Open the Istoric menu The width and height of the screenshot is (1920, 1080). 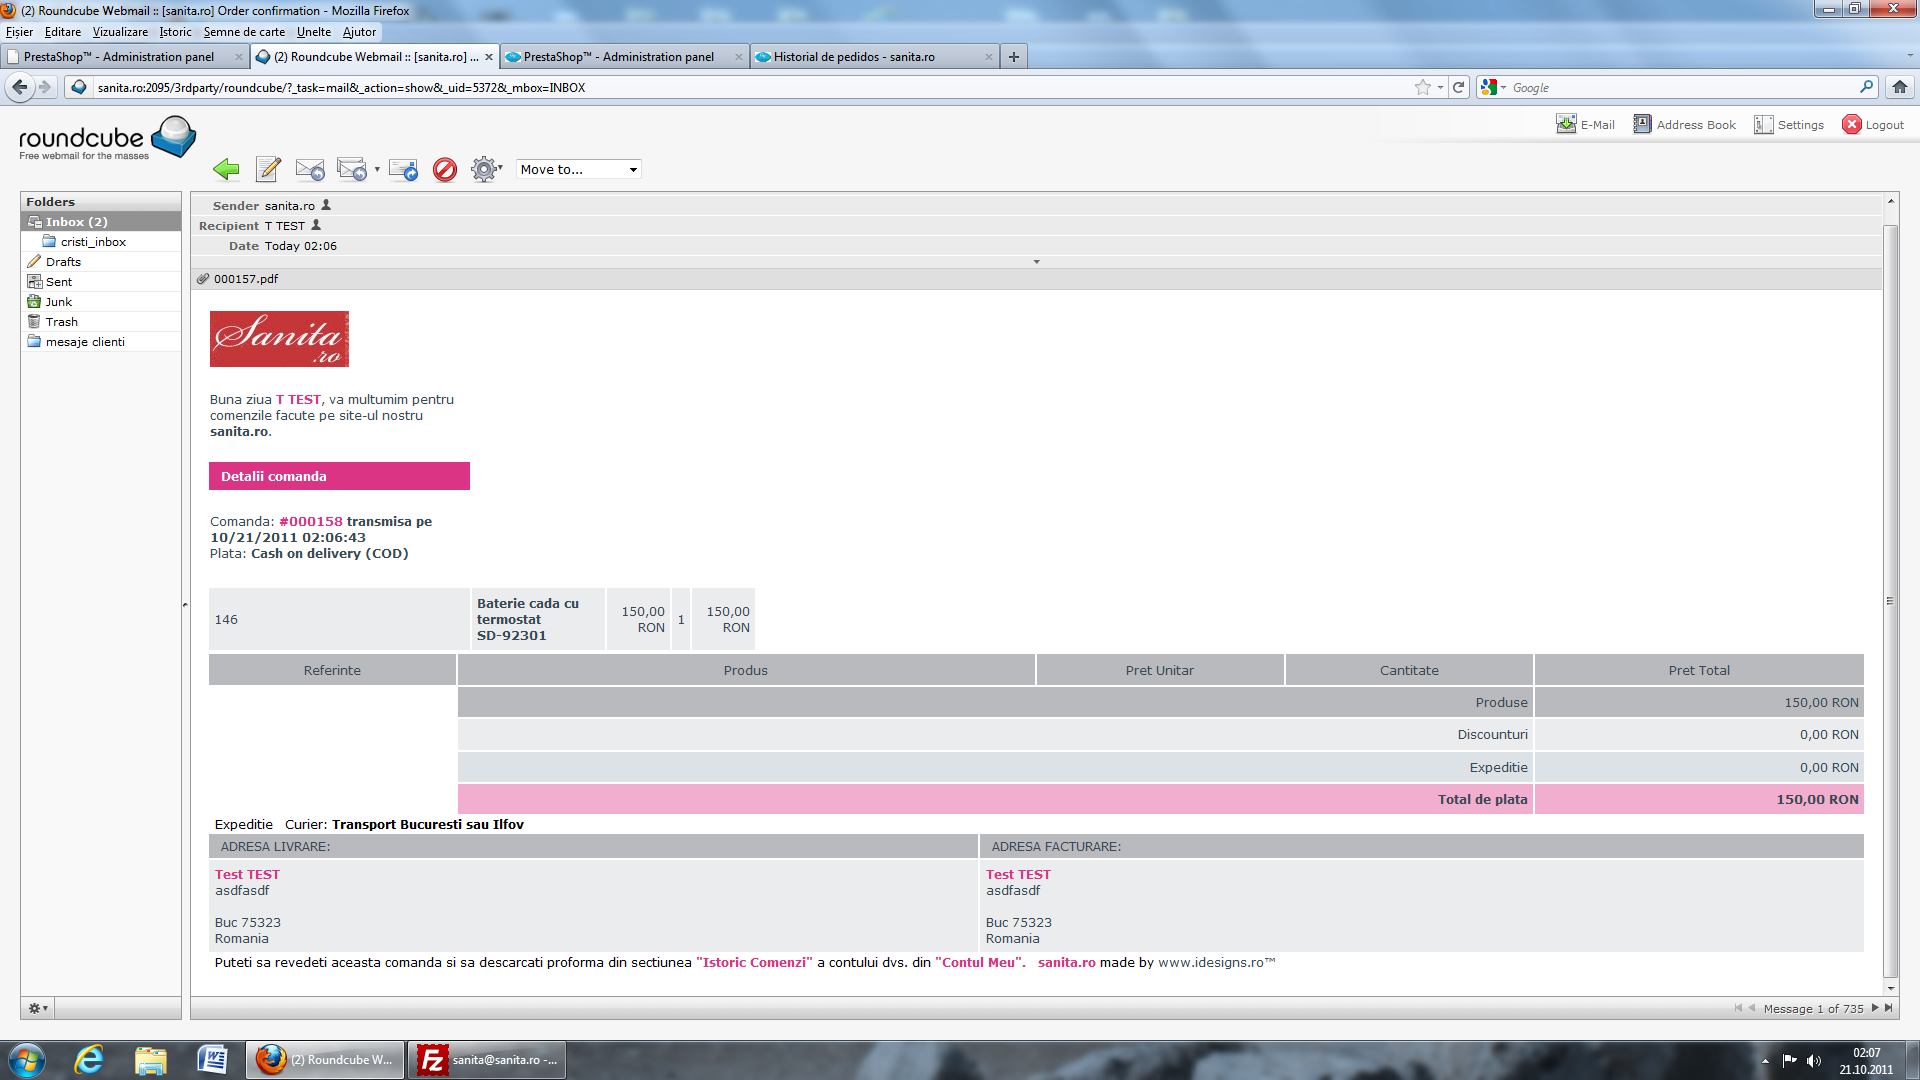point(175,32)
